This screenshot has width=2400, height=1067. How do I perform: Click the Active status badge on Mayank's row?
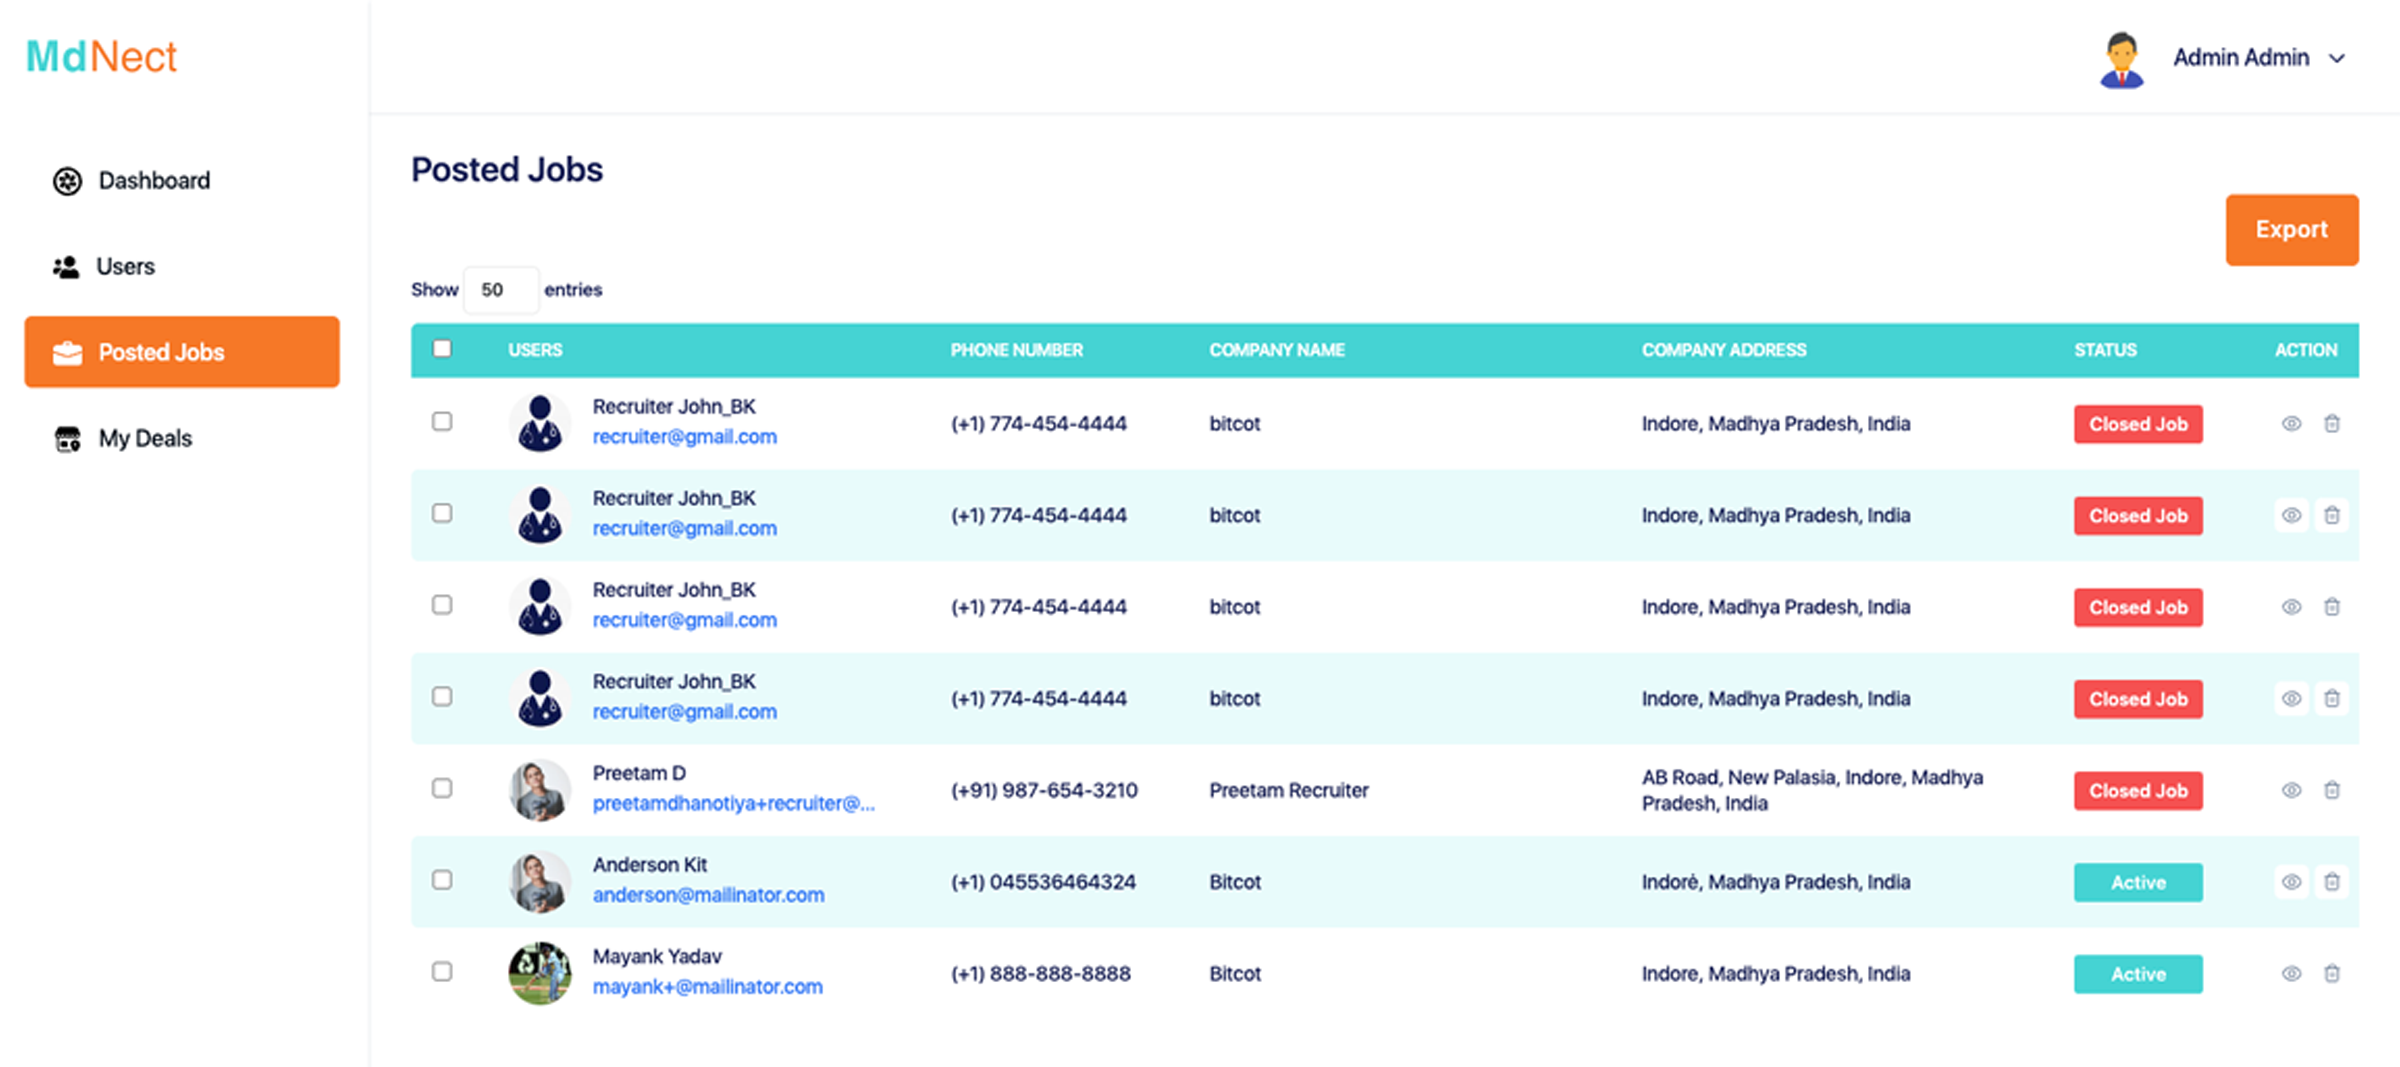(2138, 973)
